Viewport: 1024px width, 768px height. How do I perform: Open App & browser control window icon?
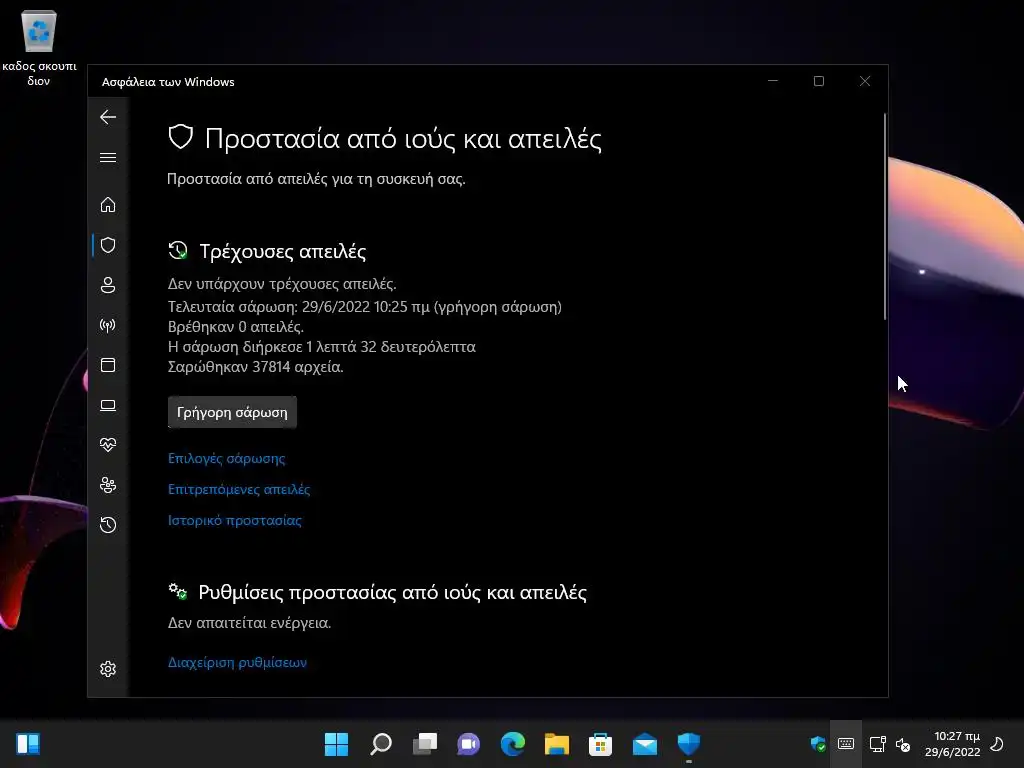[x=108, y=365]
